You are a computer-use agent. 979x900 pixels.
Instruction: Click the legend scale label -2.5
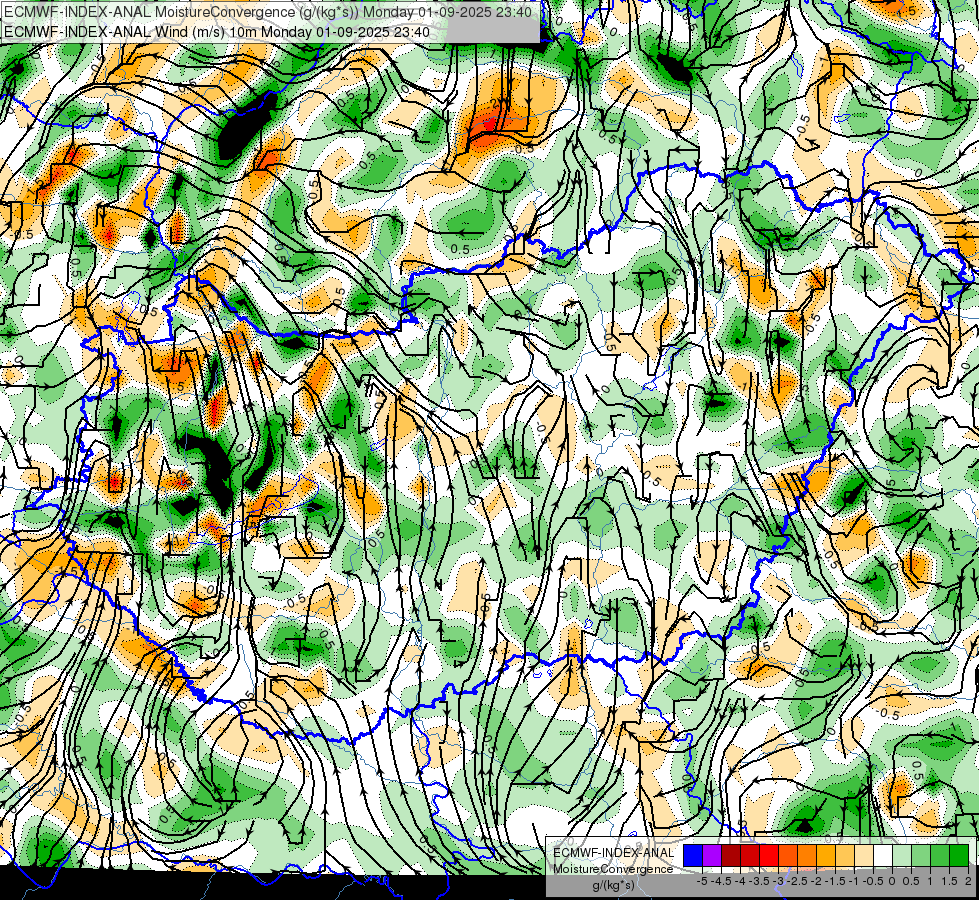click(x=797, y=881)
